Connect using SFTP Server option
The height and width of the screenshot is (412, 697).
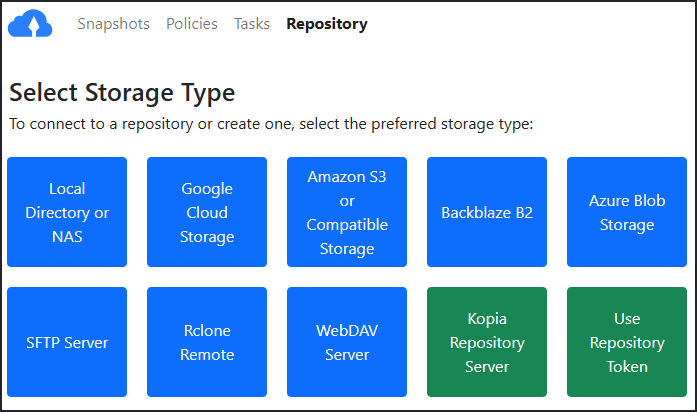tap(67, 342)
